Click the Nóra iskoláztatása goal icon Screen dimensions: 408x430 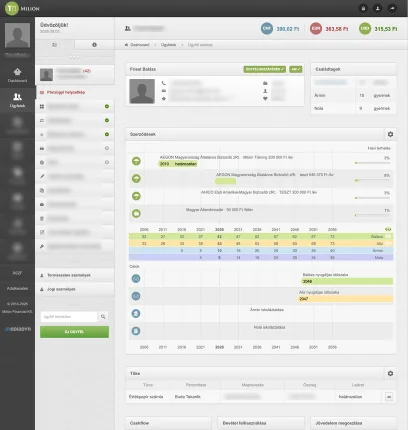(x=136, y=331)
